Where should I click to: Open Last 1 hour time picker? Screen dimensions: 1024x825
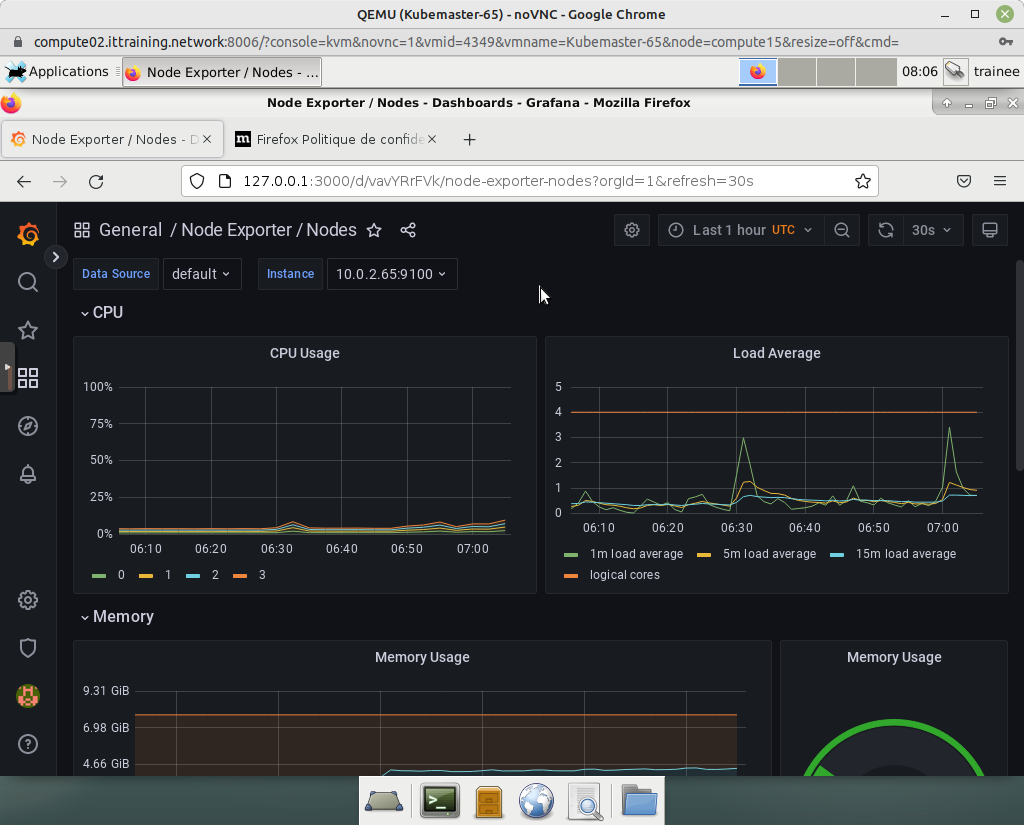coord(740,230)
